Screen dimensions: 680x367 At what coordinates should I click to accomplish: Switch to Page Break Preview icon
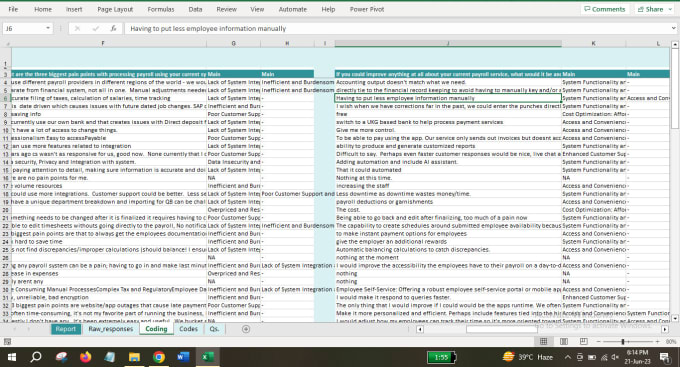tap(584, 342)
